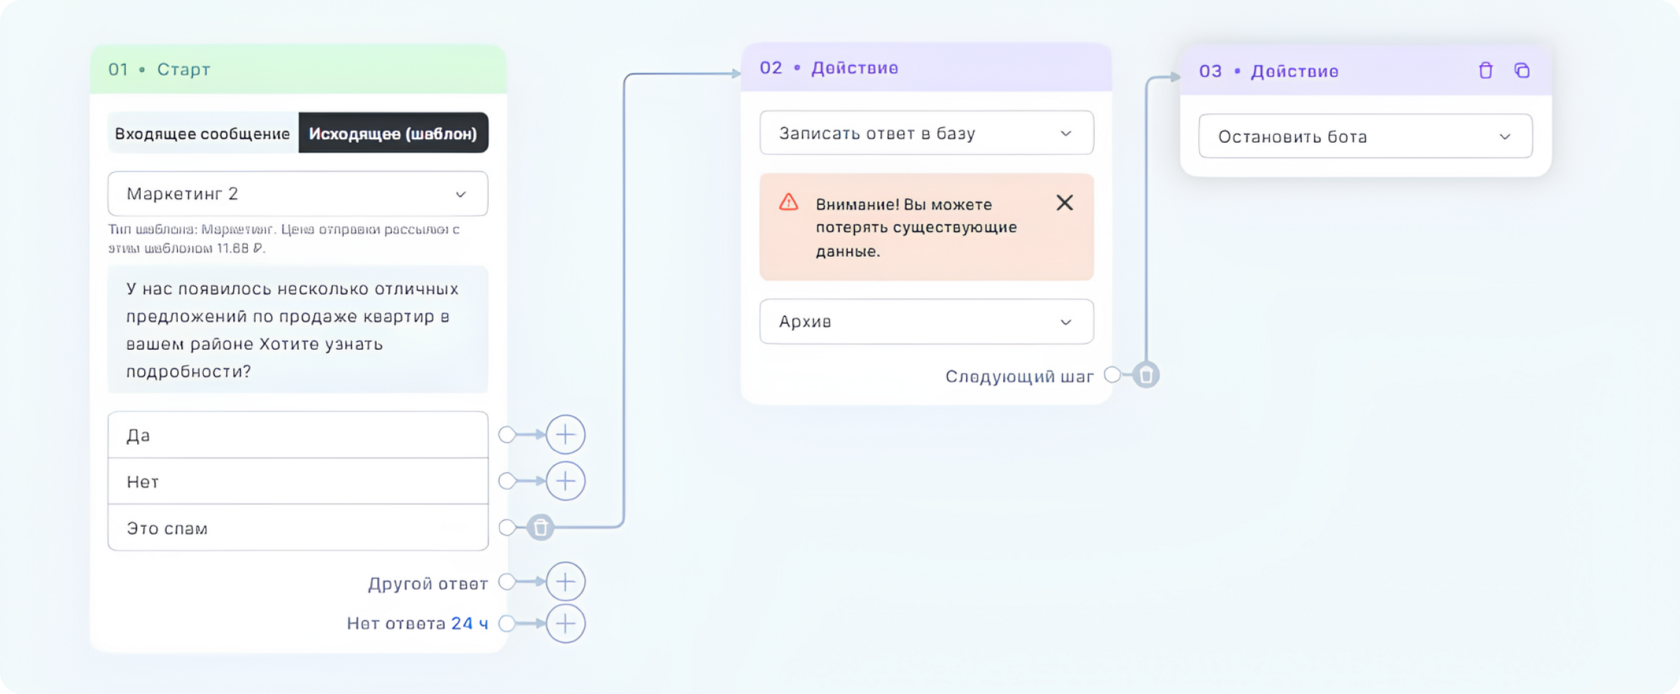Expand "Записать ответ в базу" dropdown
Image resolution: width=1680 pixels, height=694 pixels.
926,133
